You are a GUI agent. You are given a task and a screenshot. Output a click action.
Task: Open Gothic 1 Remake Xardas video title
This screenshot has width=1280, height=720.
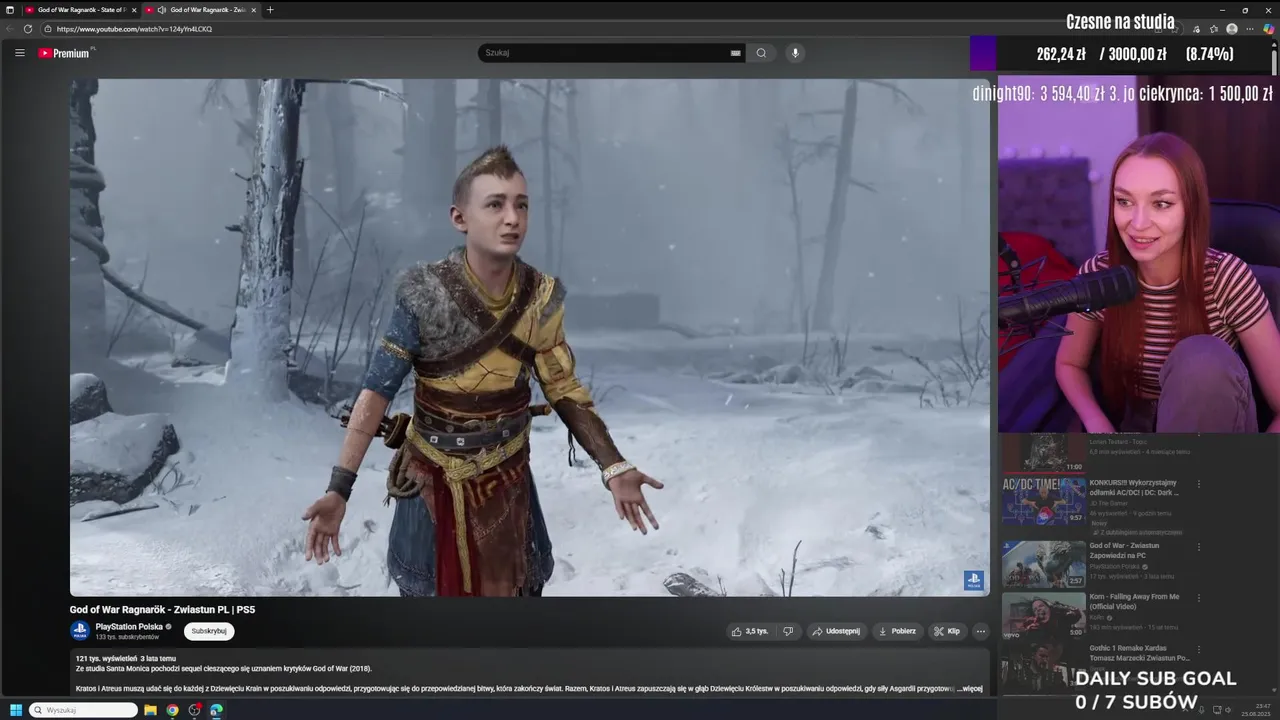(x=1139, y=652)
